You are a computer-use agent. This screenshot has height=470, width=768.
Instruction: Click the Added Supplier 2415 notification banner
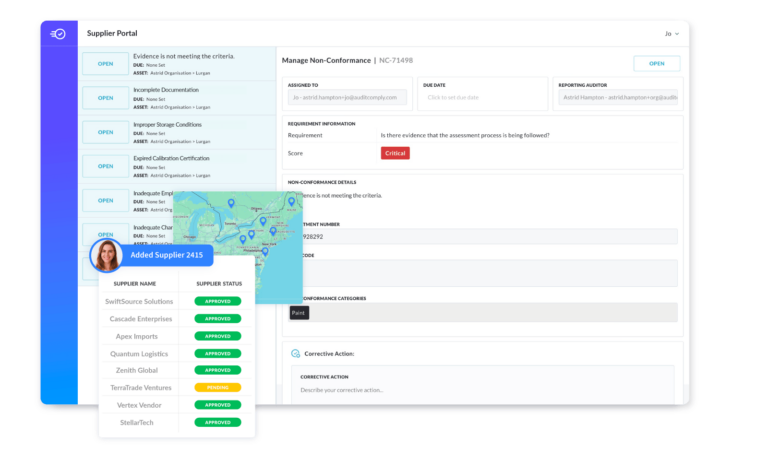pos(166,255)
